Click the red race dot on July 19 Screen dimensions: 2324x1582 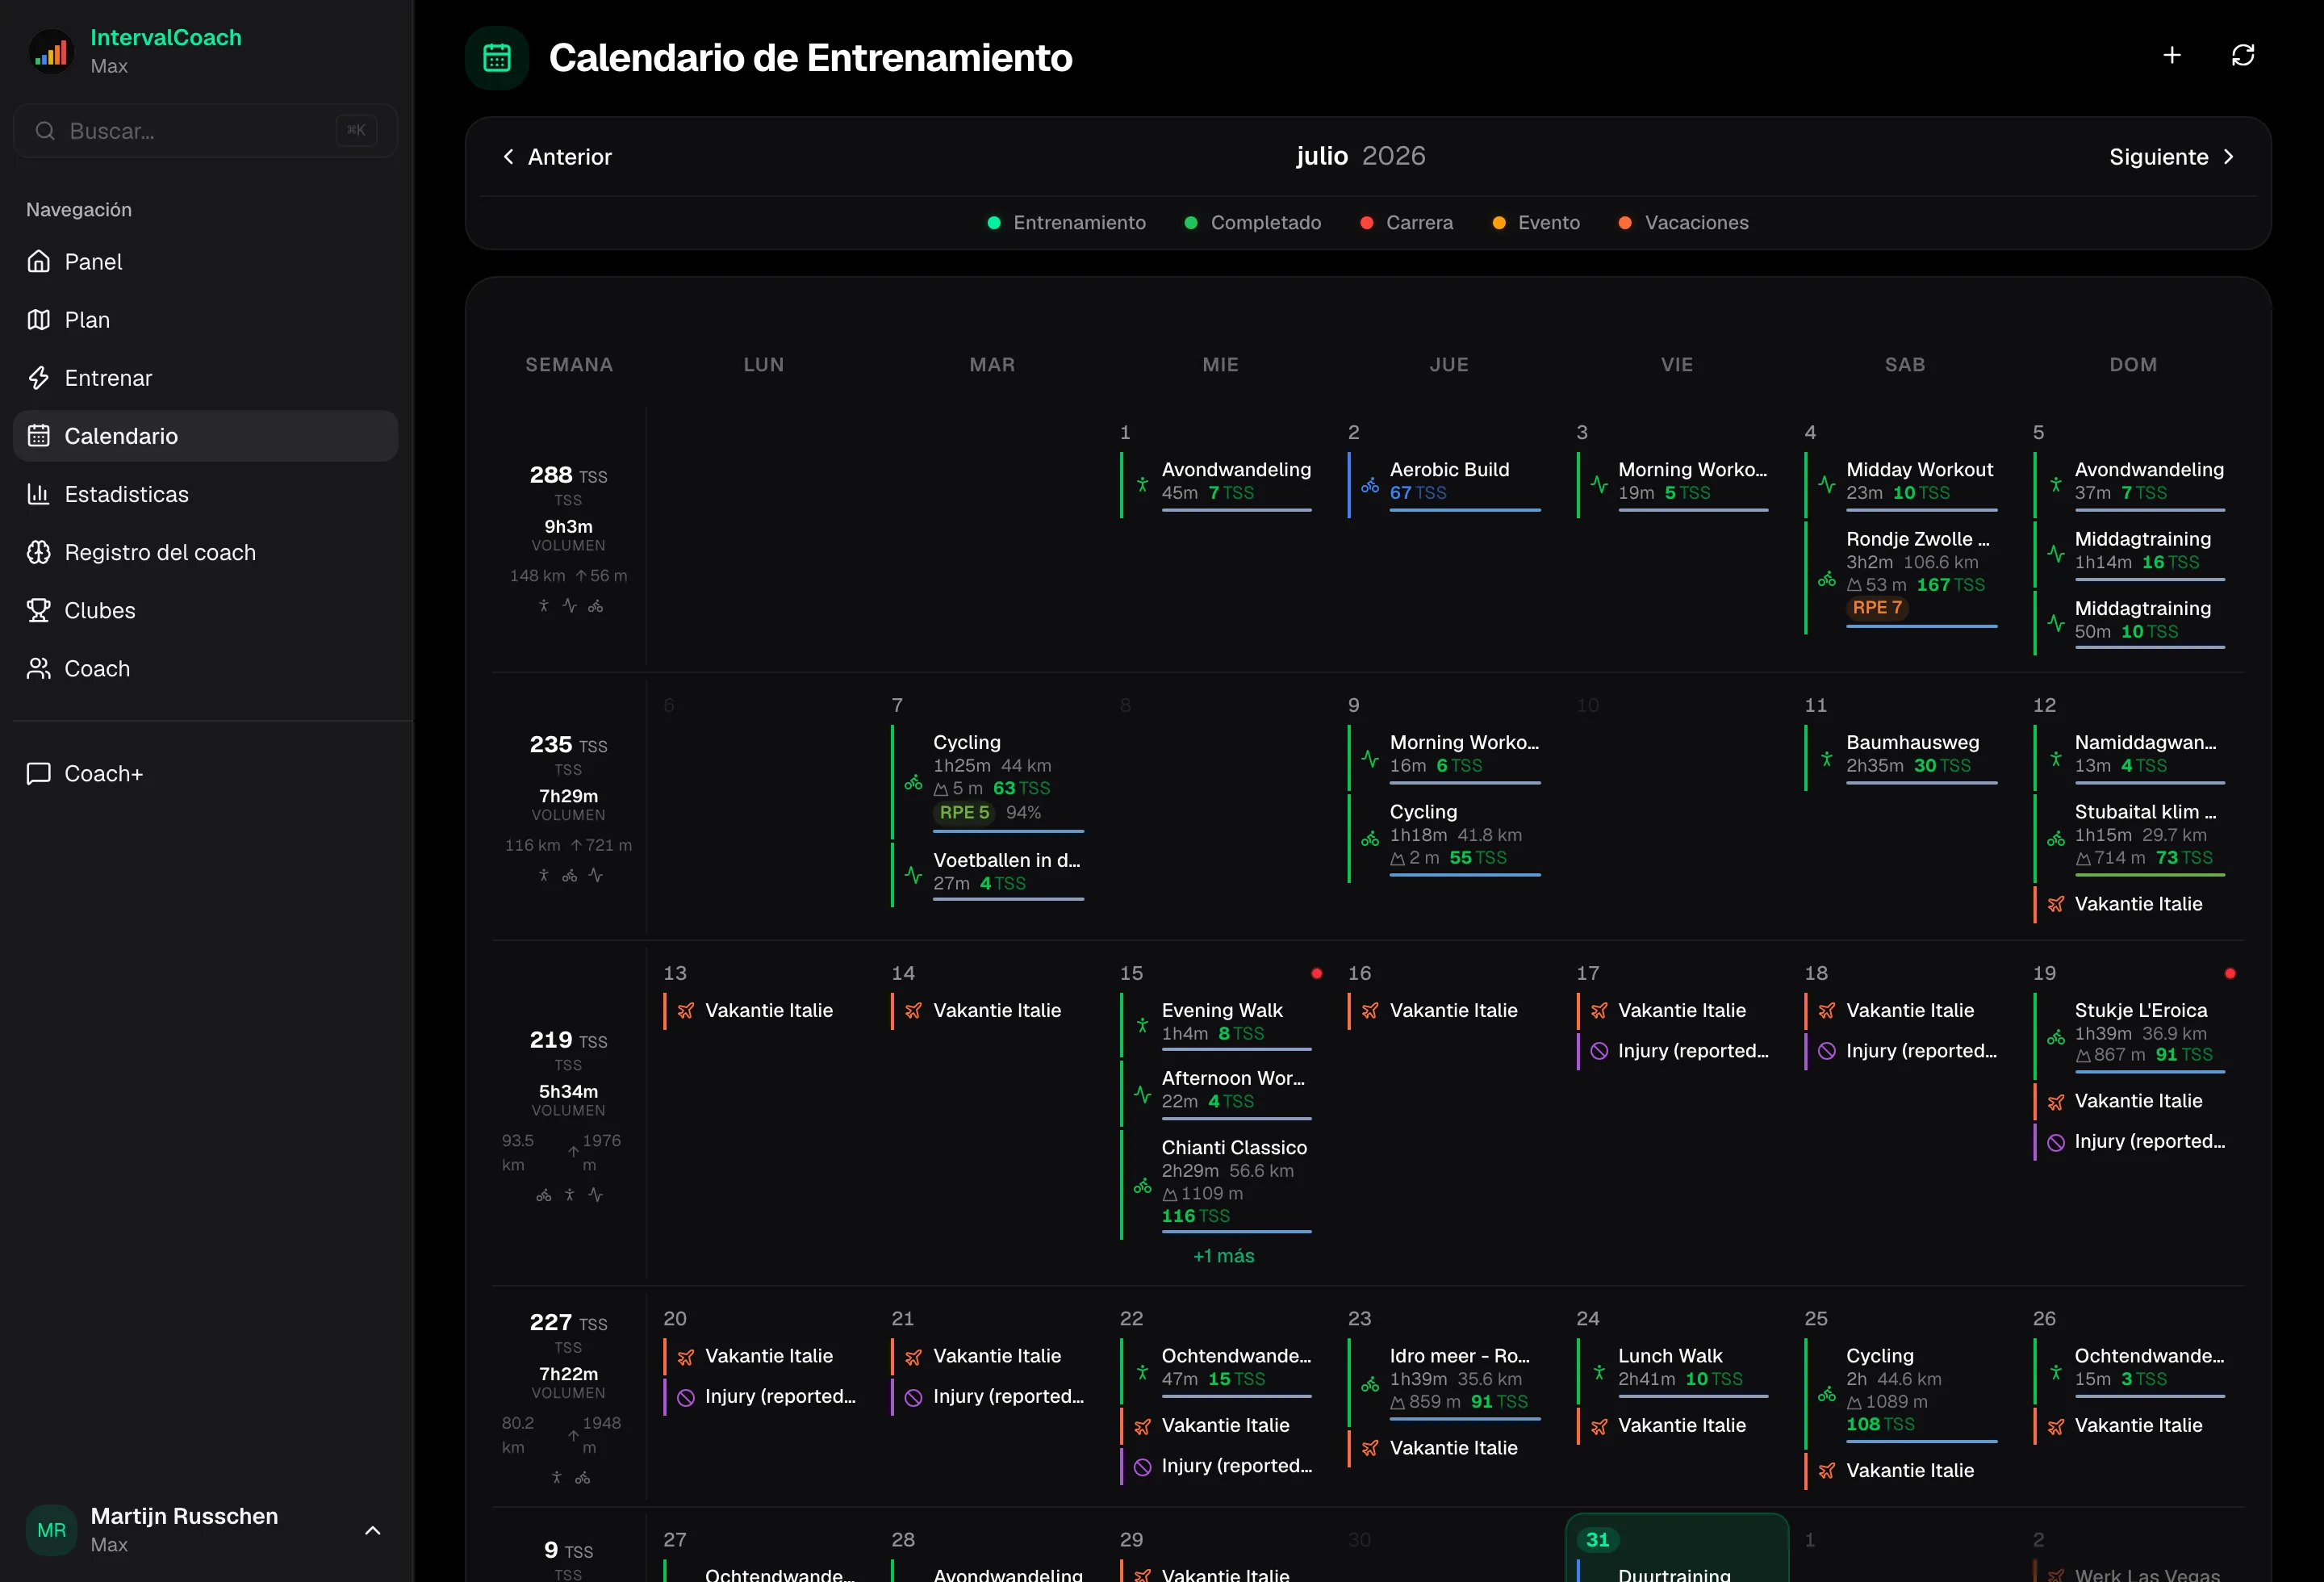pyautogui.click(x=2229, y=973)
